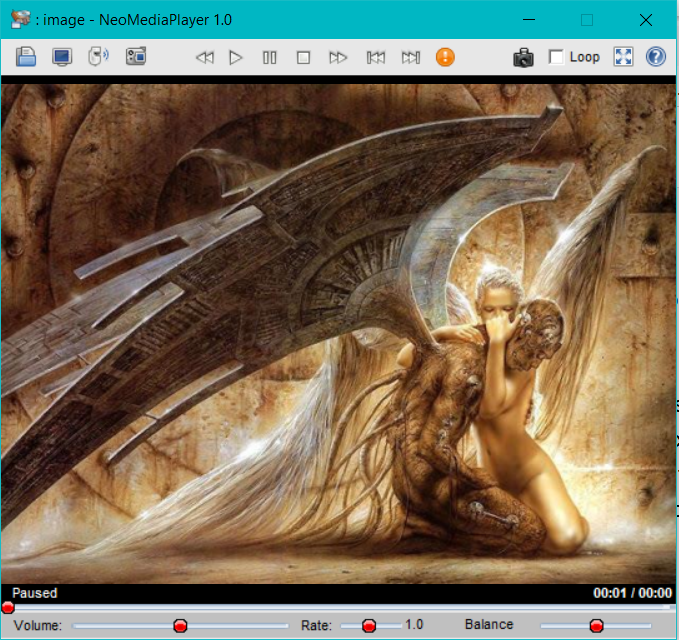This screenshot has height=640, width=679.
Task: Enable the Loop checkbox
Action: point(556,57)
